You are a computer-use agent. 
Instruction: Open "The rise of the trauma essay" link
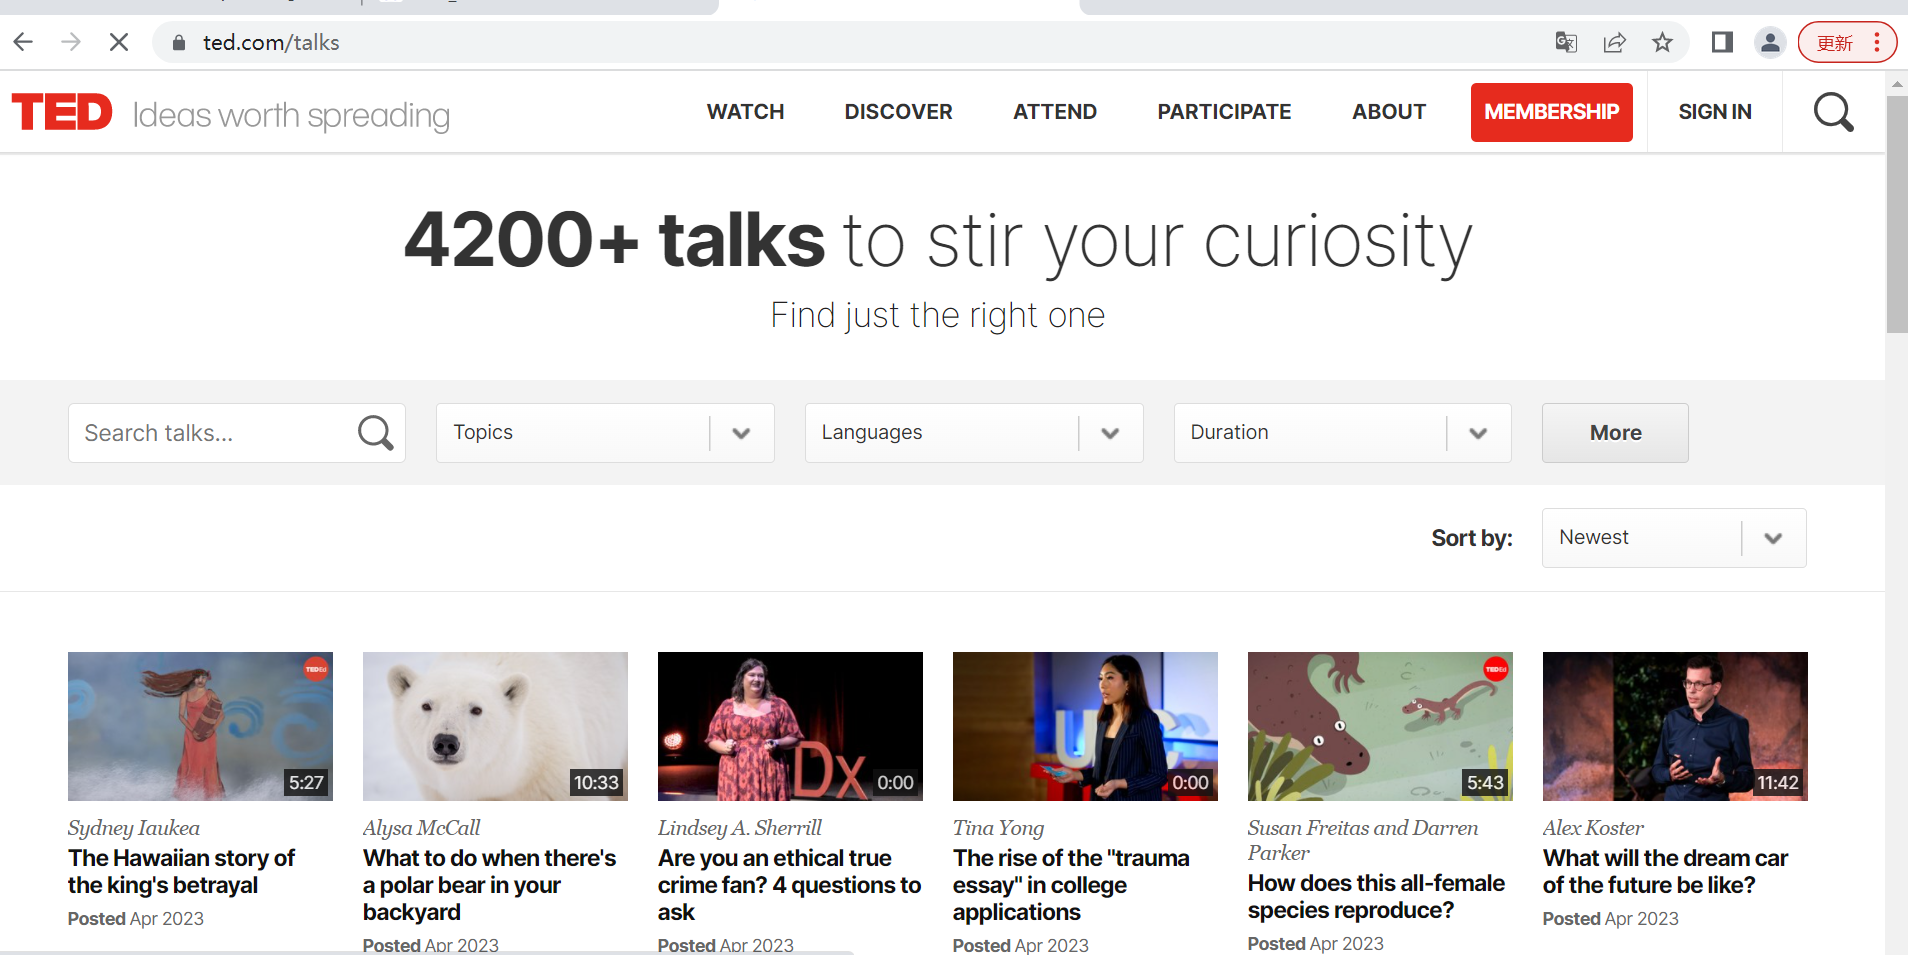coord(1071,885)
